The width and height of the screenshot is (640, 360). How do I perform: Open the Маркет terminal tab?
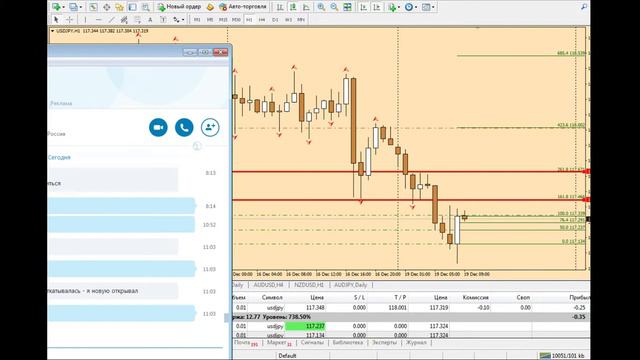[279, 343]
